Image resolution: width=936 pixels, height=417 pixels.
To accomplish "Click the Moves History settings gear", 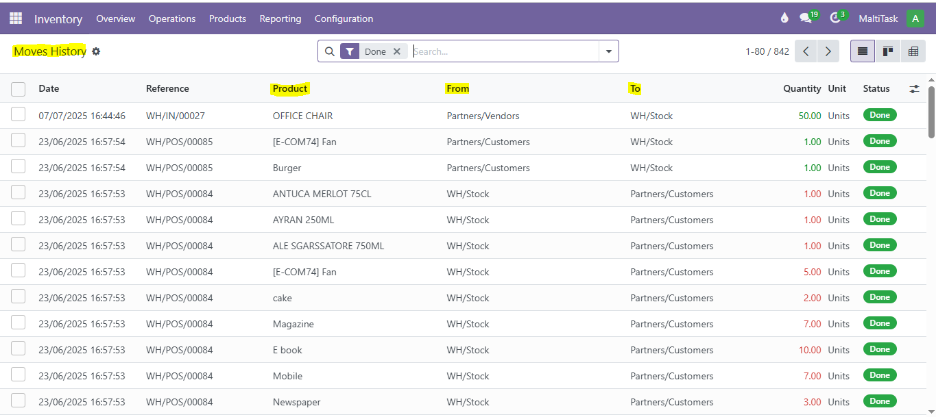I will (x=96, y=51).
